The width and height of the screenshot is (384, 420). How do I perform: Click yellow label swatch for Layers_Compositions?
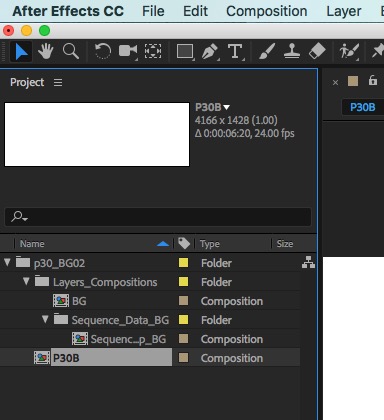(x=183, y=282)
